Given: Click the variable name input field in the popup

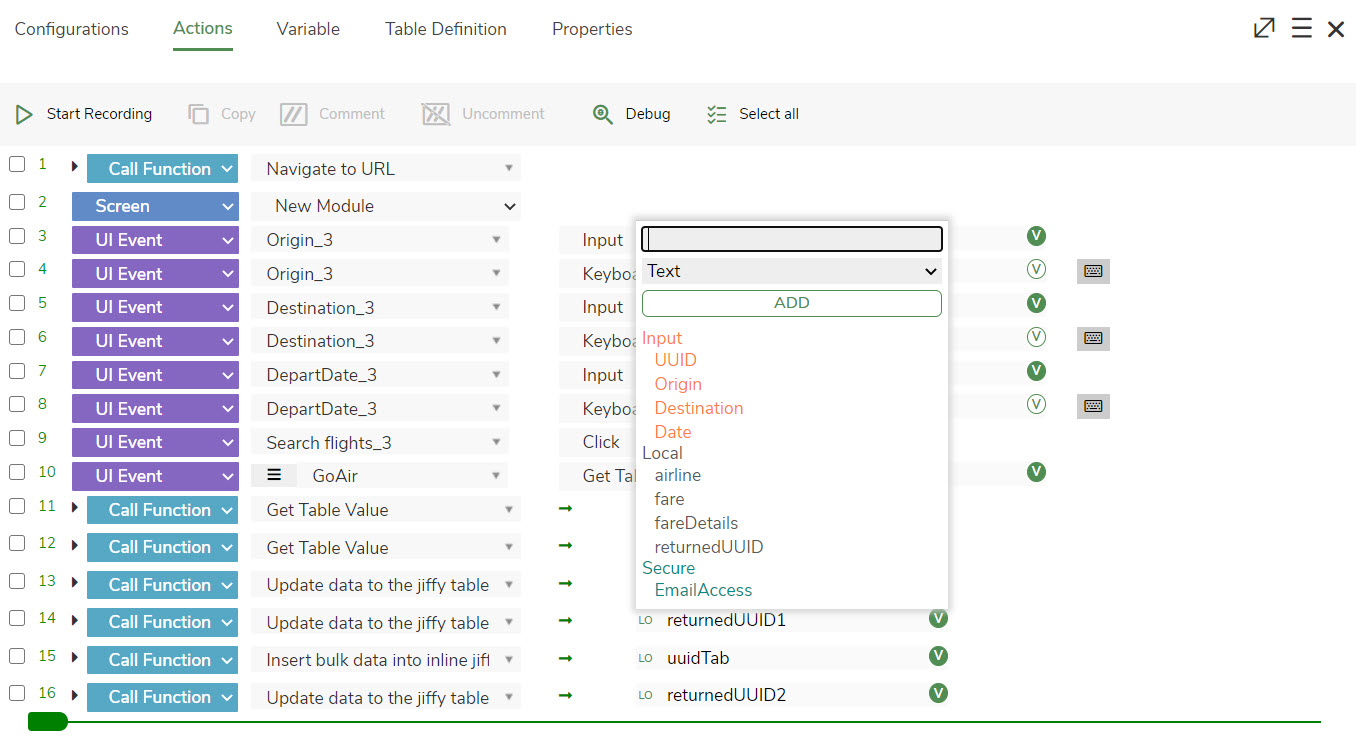Looking at the screenshot, I should pos(790,239).
